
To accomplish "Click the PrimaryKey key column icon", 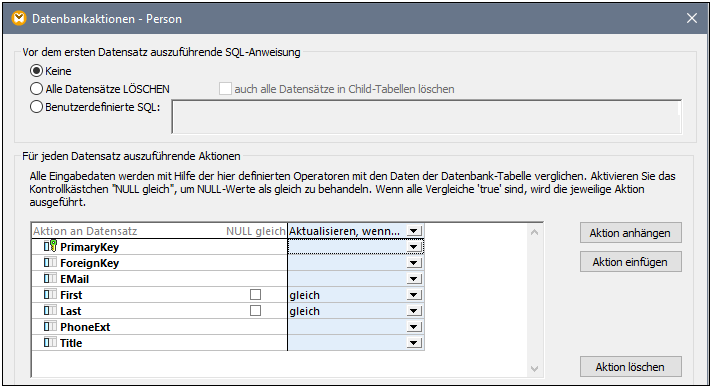I will coord(50,247).
